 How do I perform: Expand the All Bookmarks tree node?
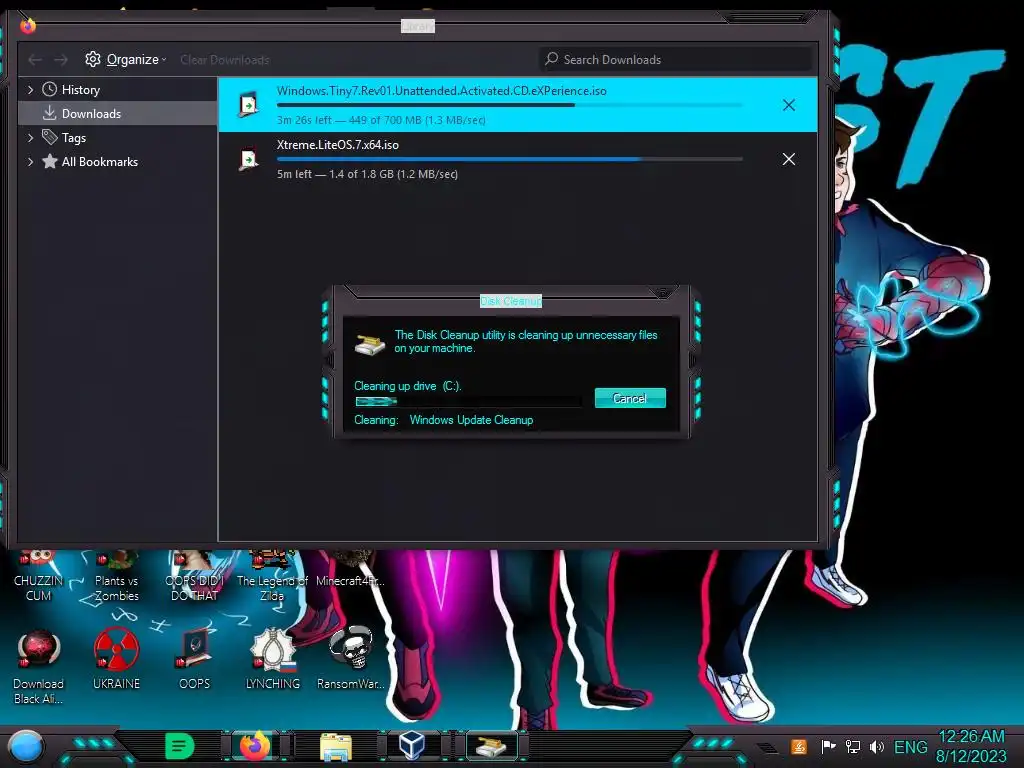[30, 162]
